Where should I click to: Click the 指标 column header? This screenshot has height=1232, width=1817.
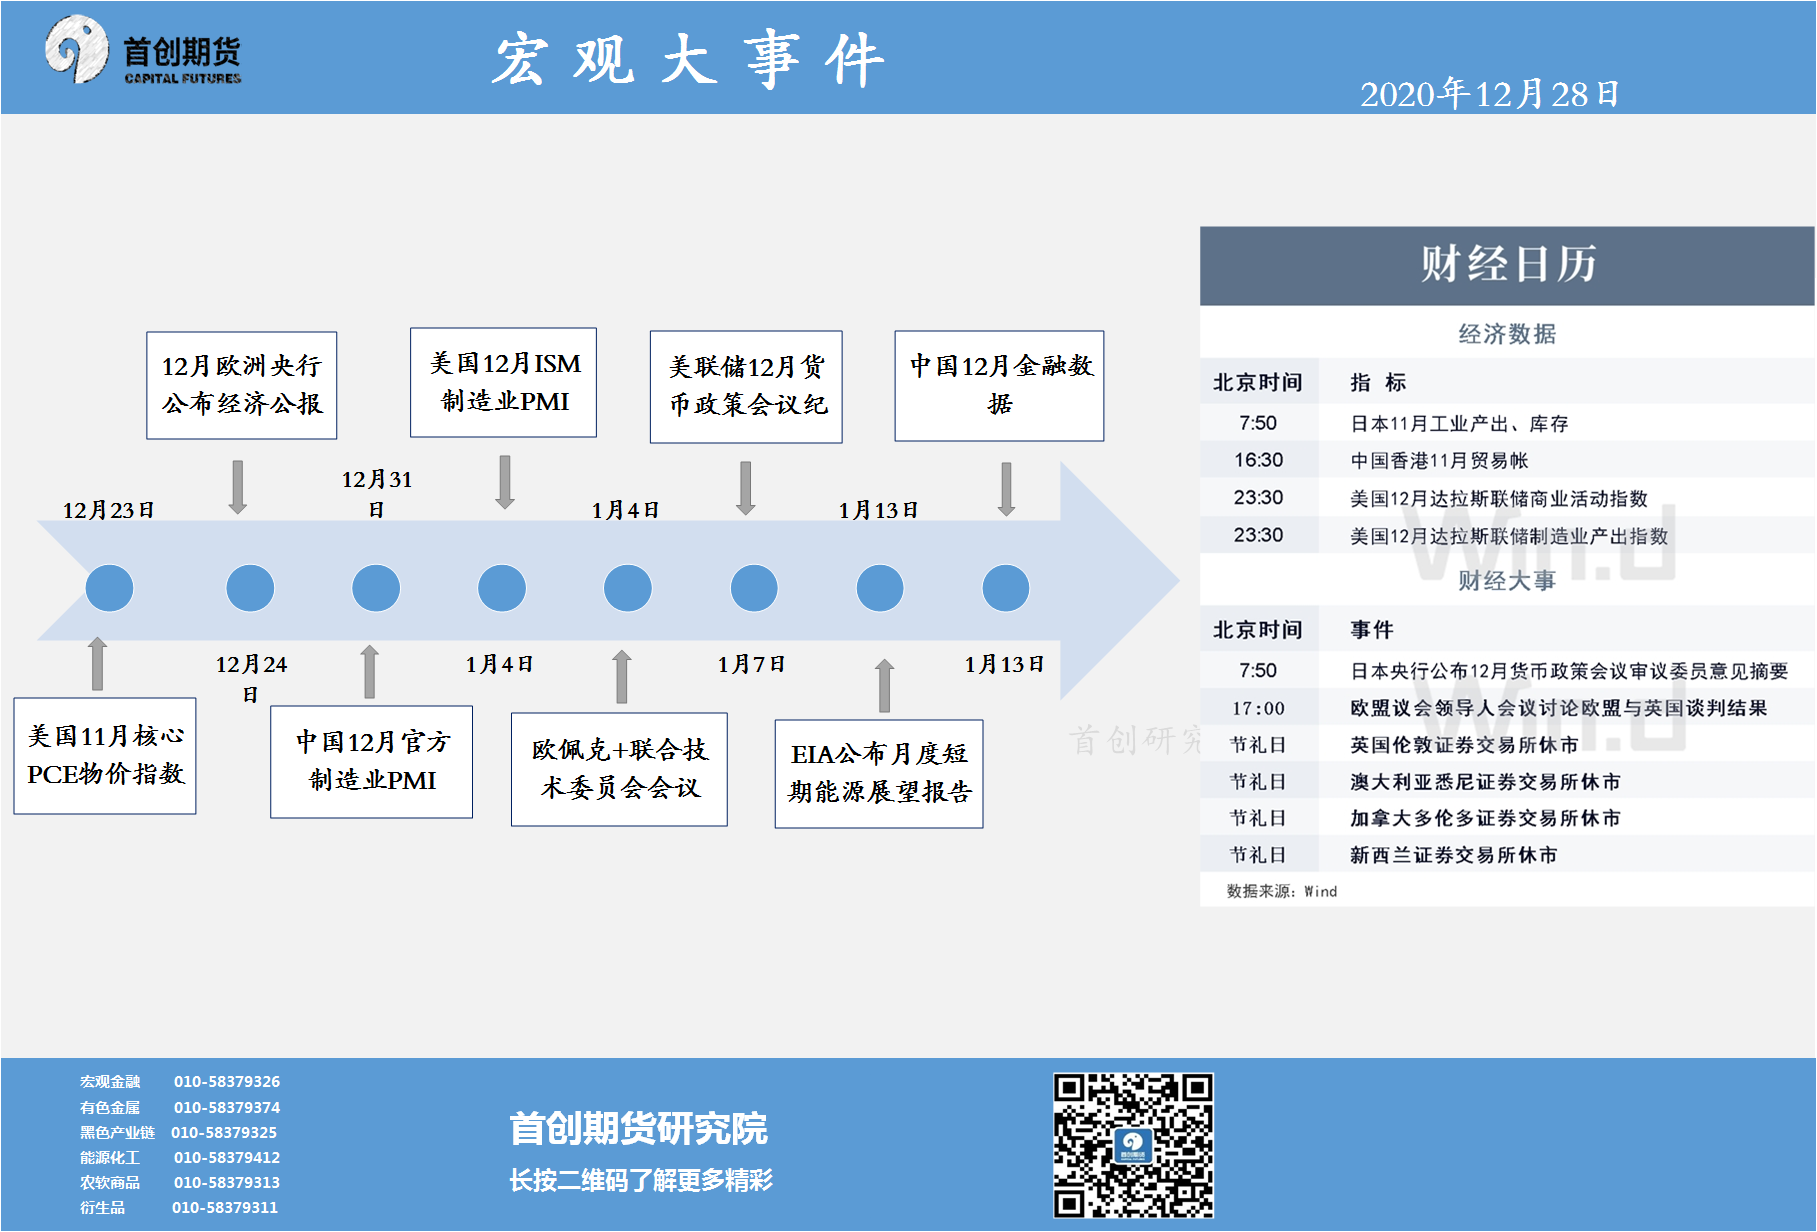(x=1378, y=382)
